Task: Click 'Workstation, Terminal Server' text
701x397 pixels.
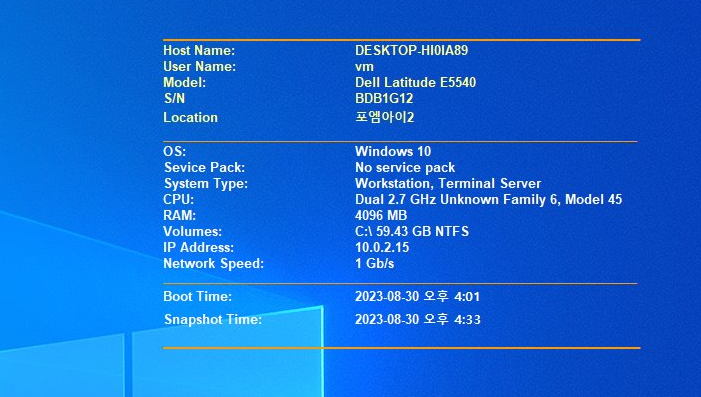Action: pos(448,184)
